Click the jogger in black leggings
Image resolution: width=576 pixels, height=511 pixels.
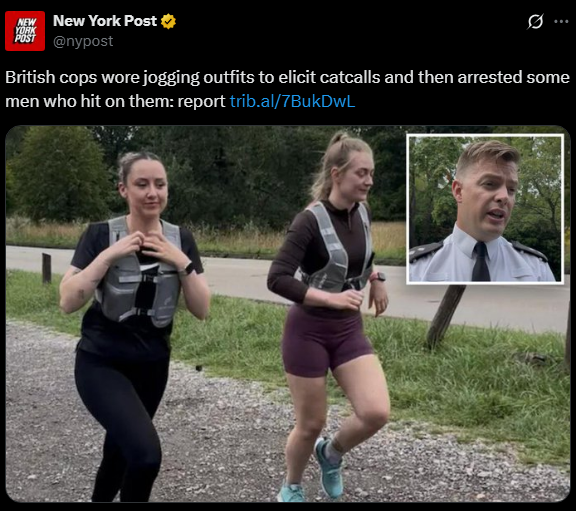point(132,323)
